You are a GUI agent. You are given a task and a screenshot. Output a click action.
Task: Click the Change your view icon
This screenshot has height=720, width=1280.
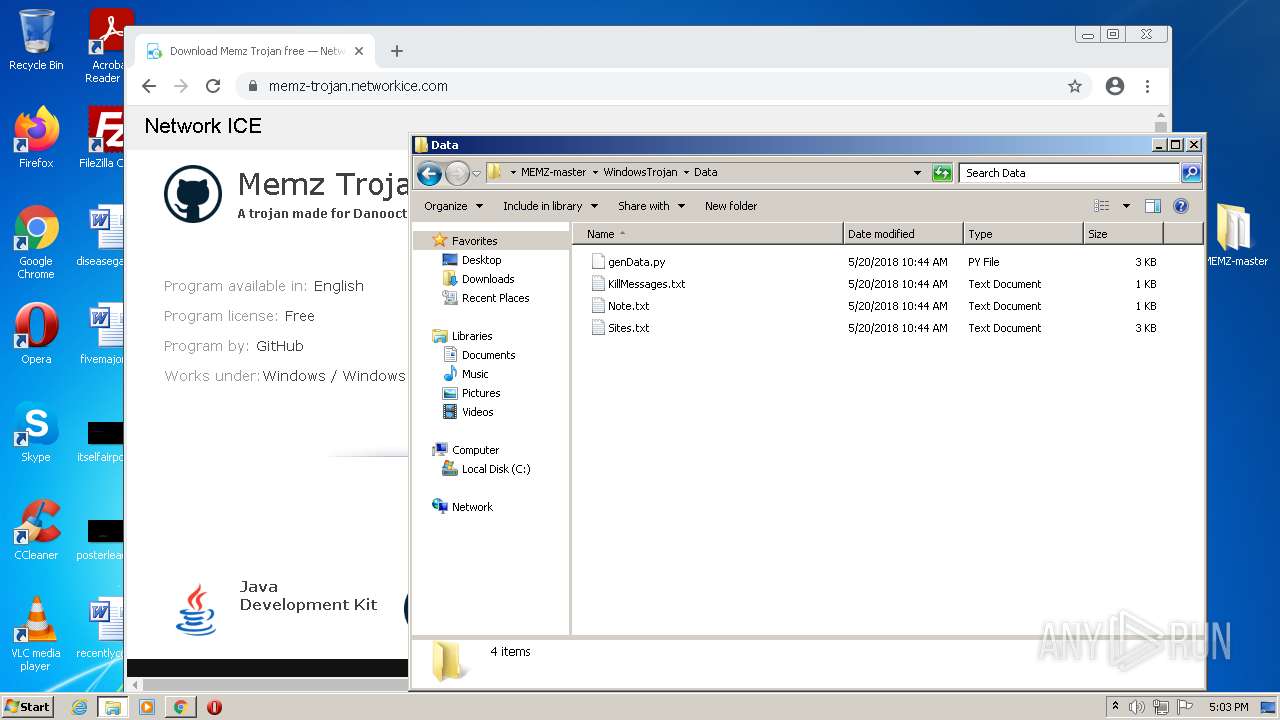tap(1102, 206)
